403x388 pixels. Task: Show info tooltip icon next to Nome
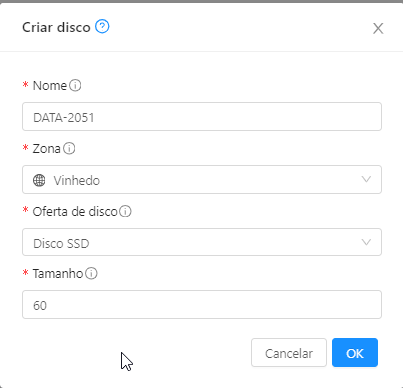[75, 85]
